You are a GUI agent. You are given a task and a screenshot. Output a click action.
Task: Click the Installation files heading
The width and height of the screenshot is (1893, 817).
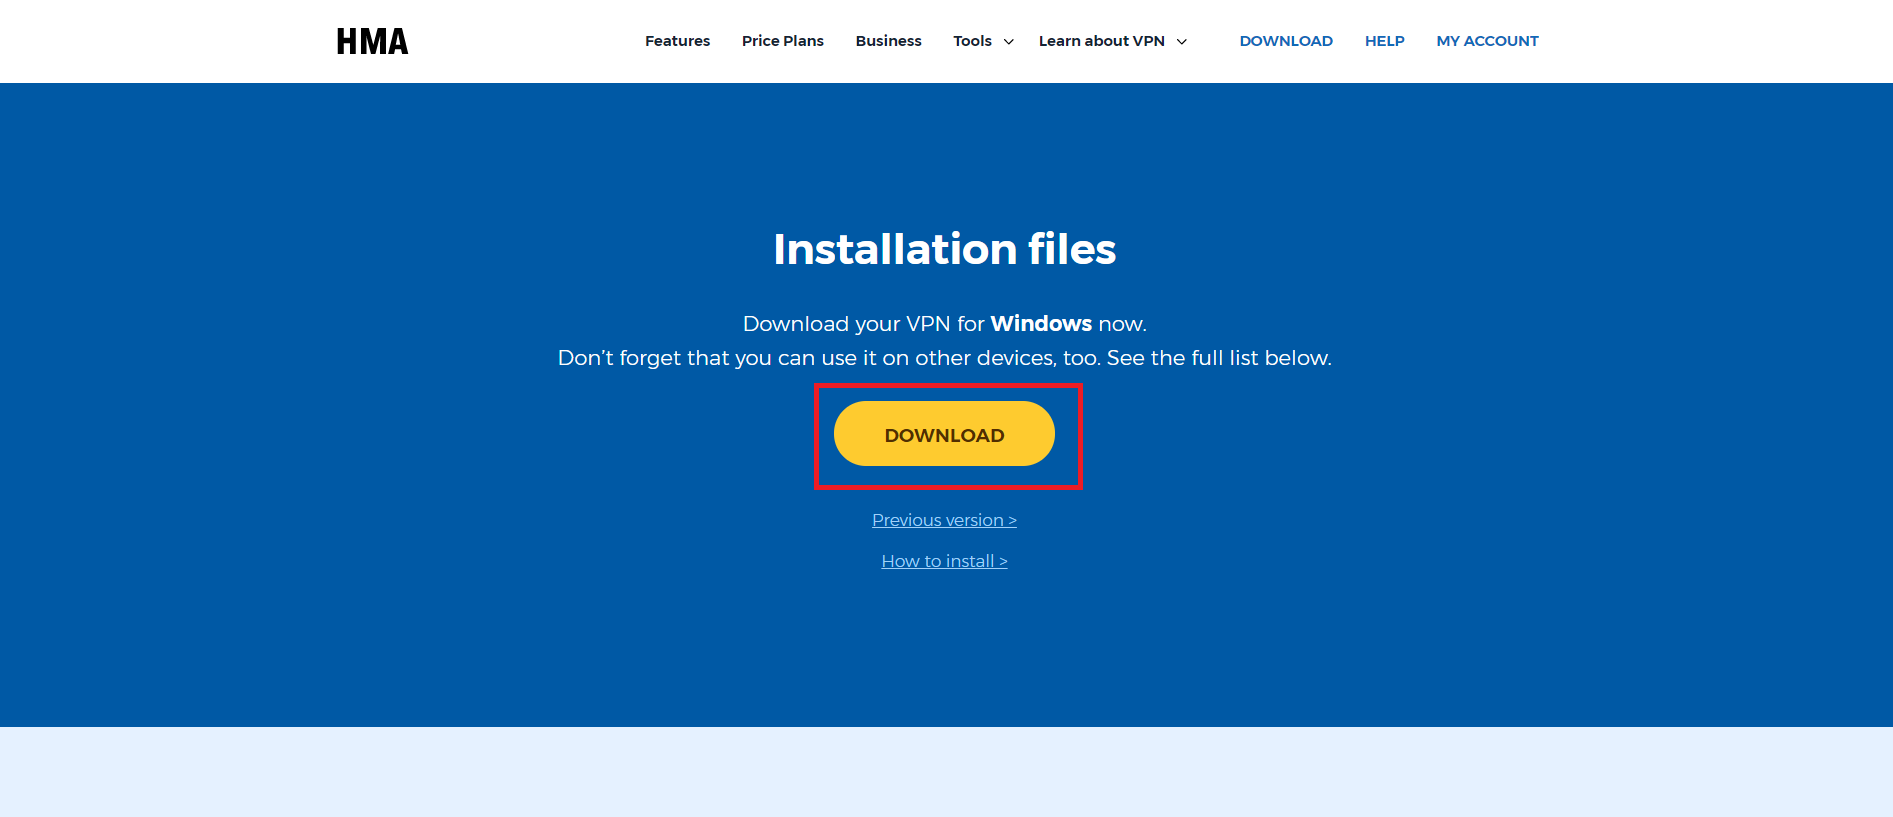[944, 249]
